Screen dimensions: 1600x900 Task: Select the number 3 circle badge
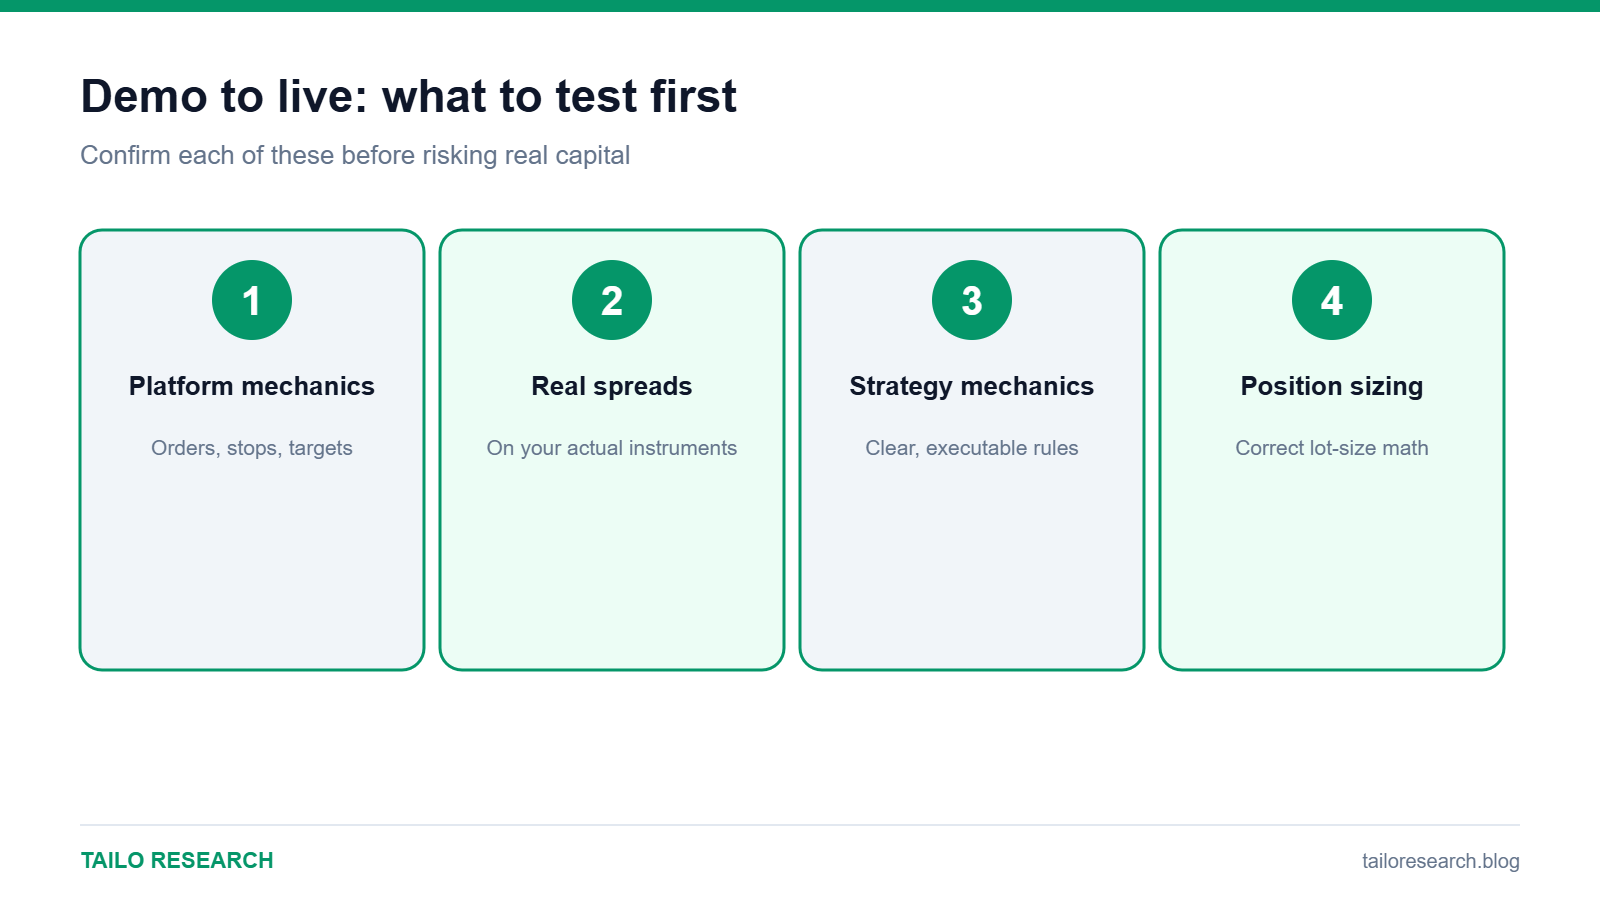(972, 300)
